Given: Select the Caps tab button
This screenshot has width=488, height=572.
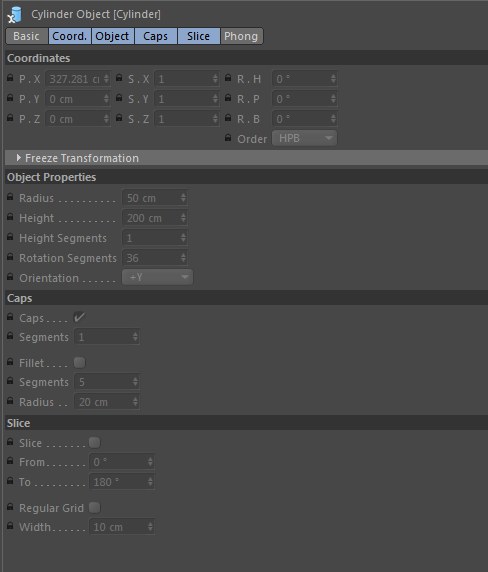Looking at the screenshot, I should [156, 36].
